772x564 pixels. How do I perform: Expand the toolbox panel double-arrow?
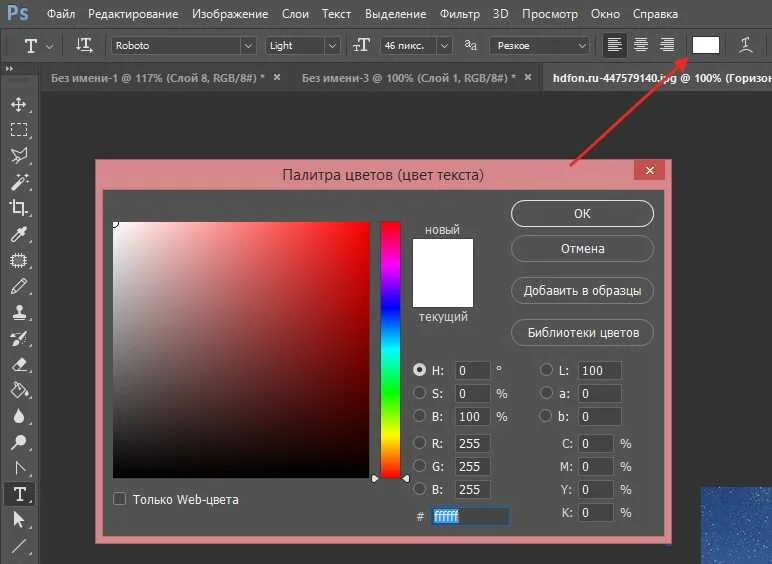[9, 69]
